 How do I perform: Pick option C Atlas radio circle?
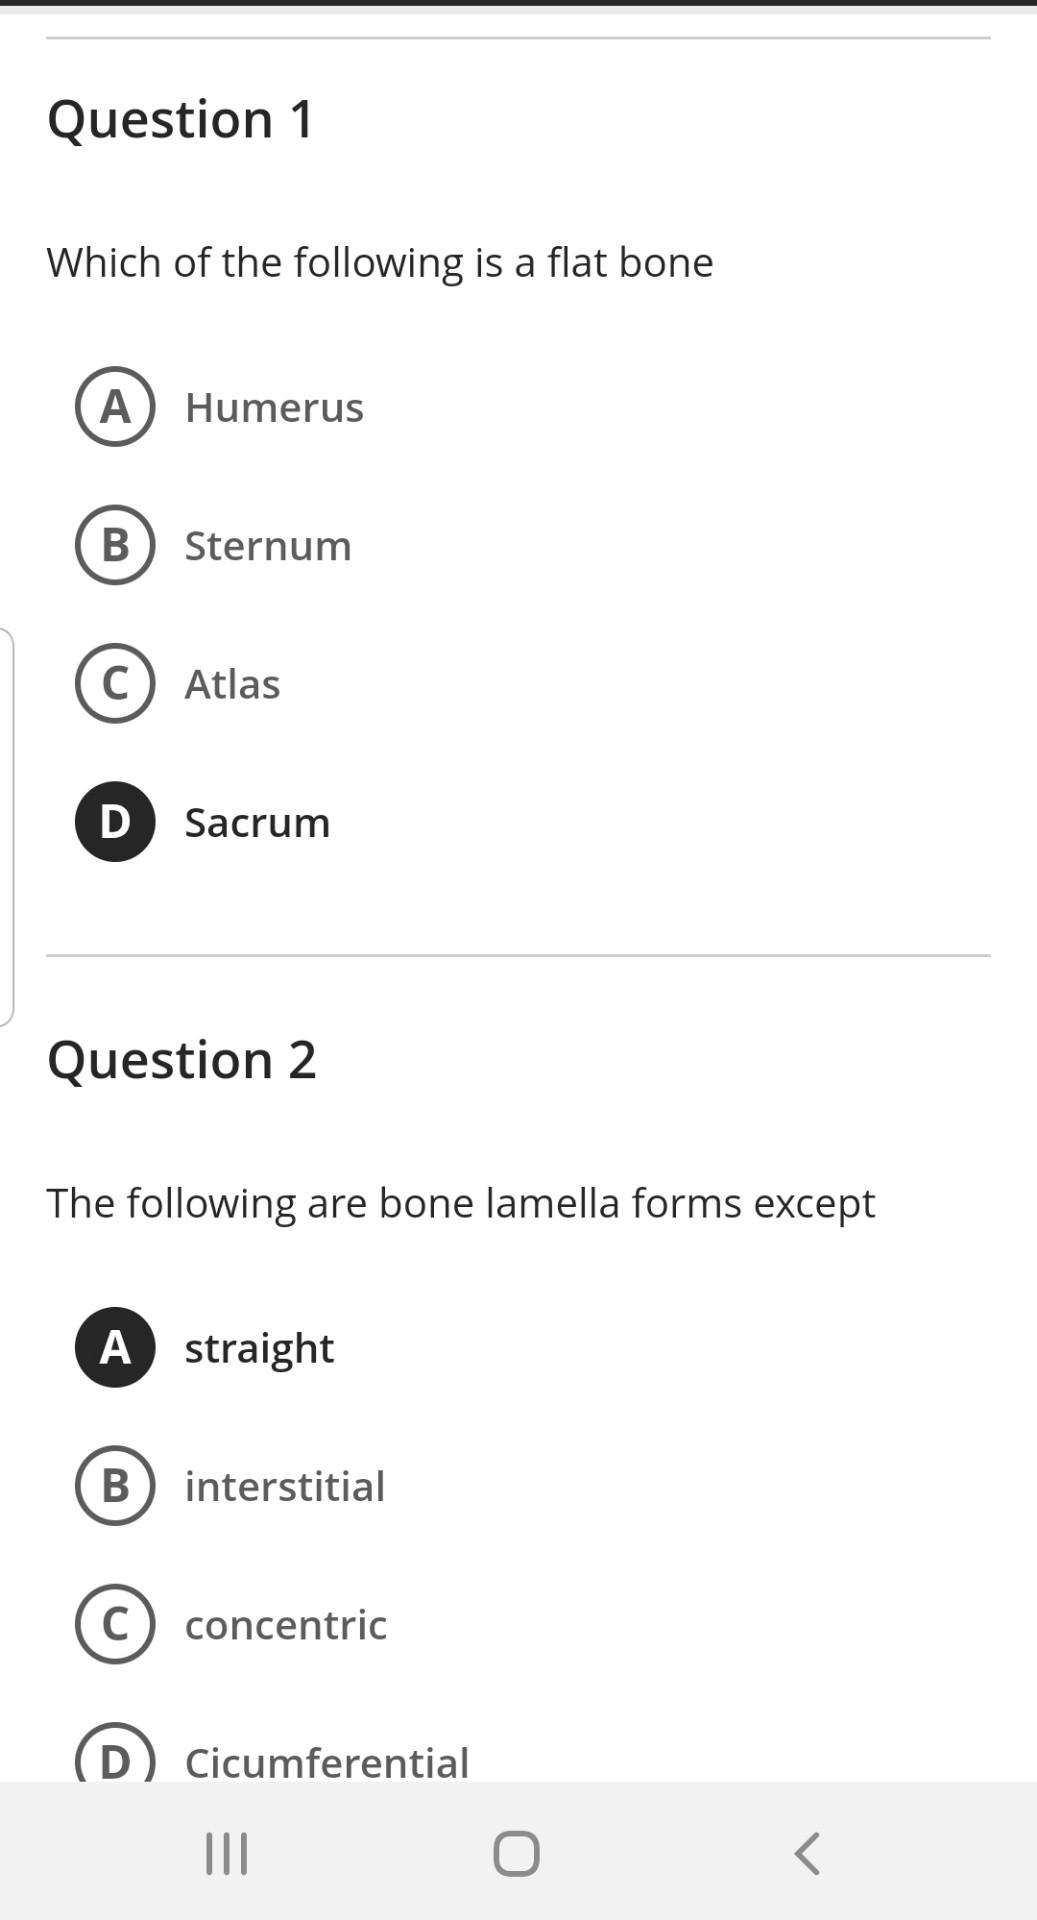[115, 683]
